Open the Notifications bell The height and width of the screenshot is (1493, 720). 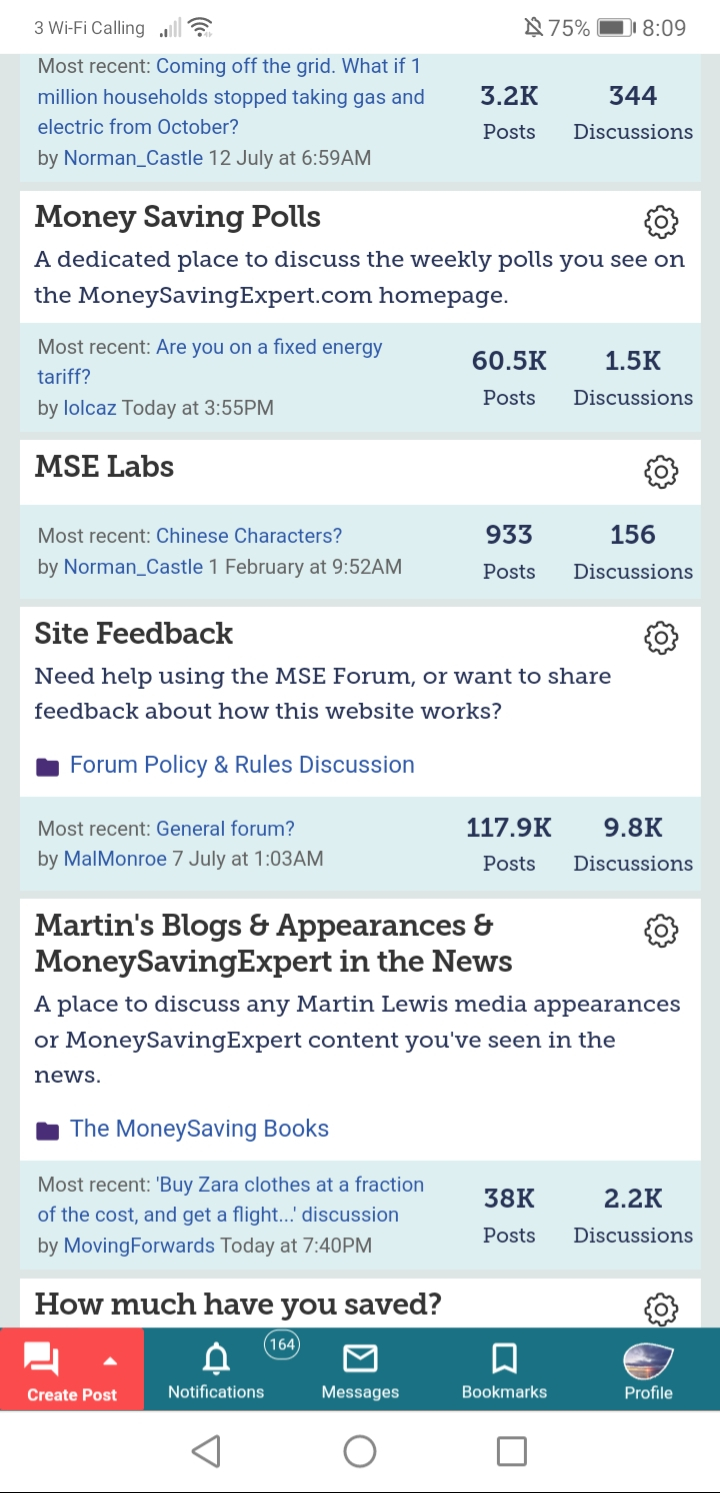tap(216, 1370)
